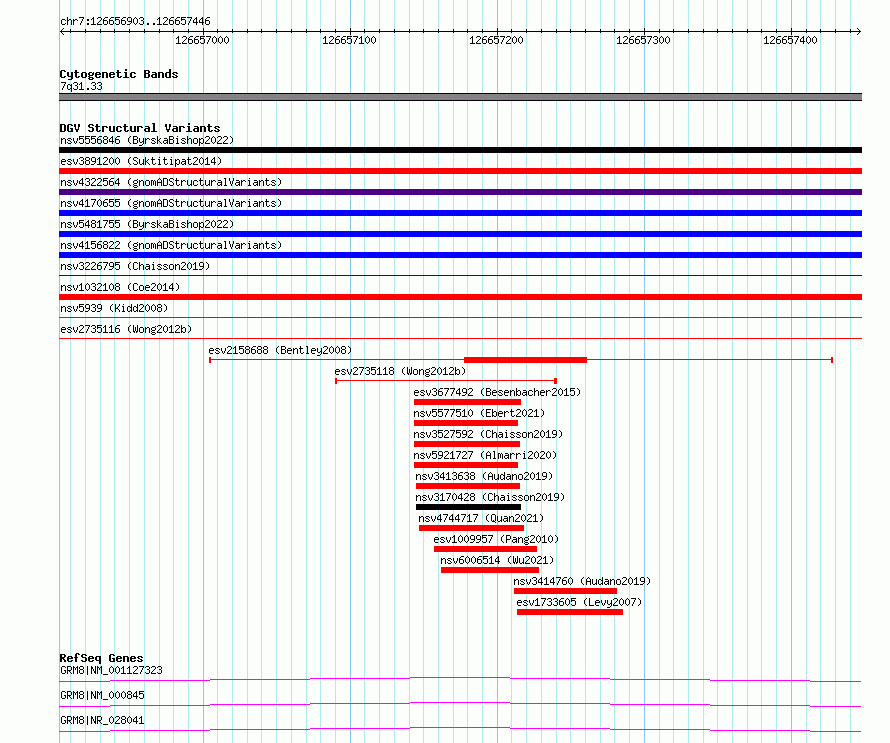Click the DGV Structural Variants track title

[x=140, y=128]
